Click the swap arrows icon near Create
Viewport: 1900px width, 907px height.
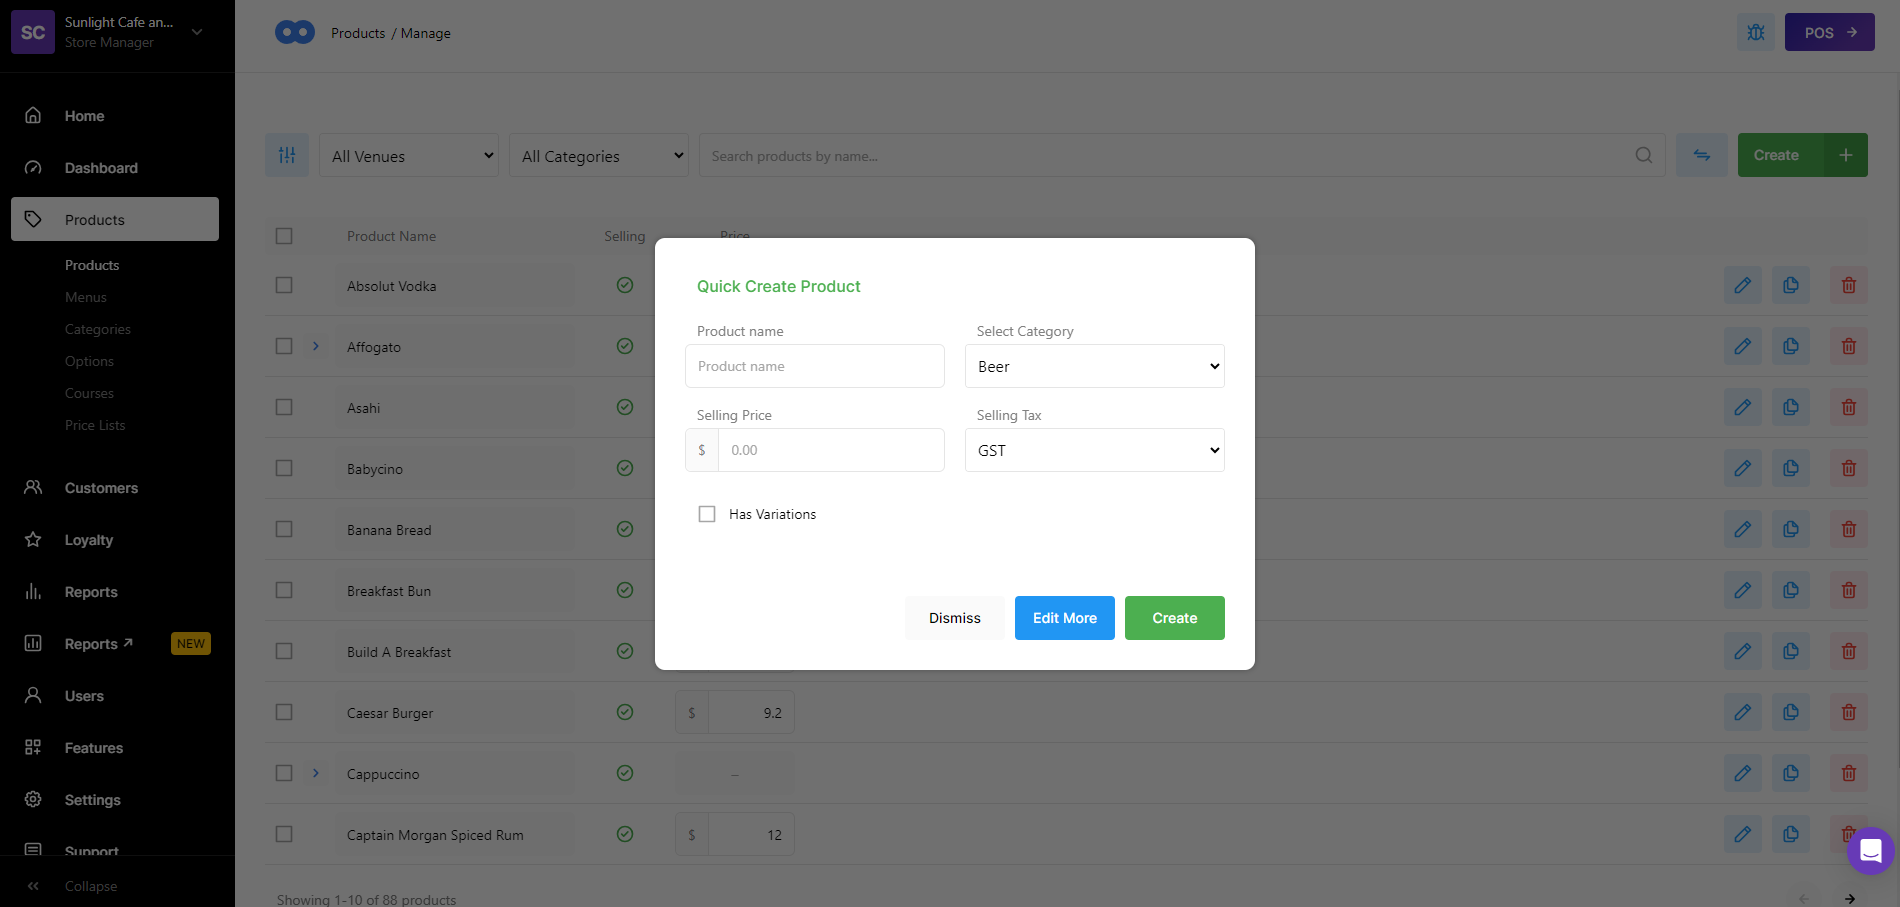point(1701,155)
